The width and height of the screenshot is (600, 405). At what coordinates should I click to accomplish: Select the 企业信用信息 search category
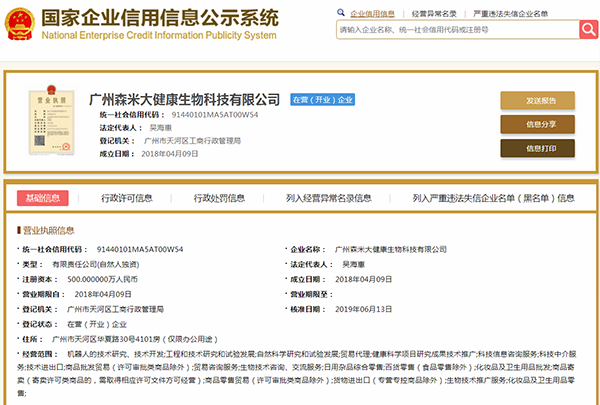tap(372, 14)
